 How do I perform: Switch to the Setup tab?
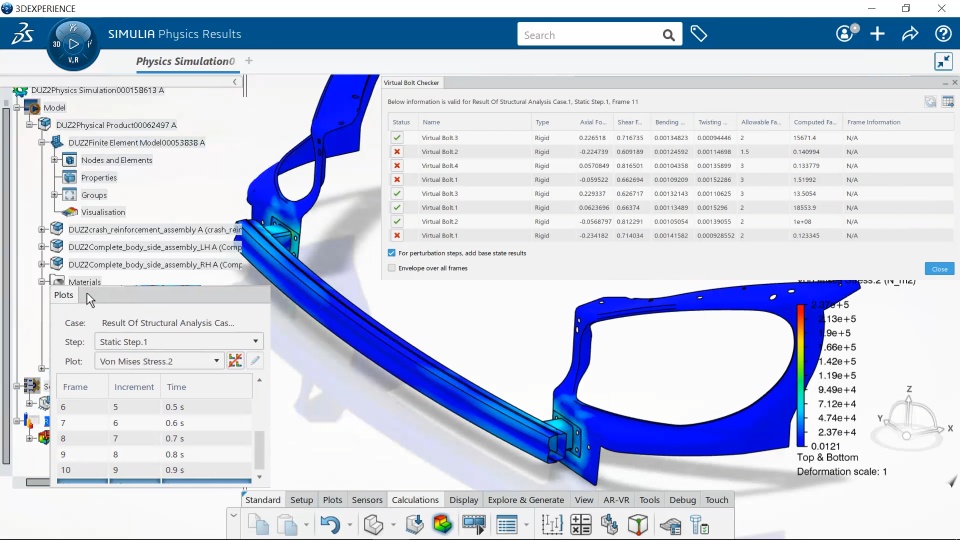pyautogui.click(x=301, y=500)
